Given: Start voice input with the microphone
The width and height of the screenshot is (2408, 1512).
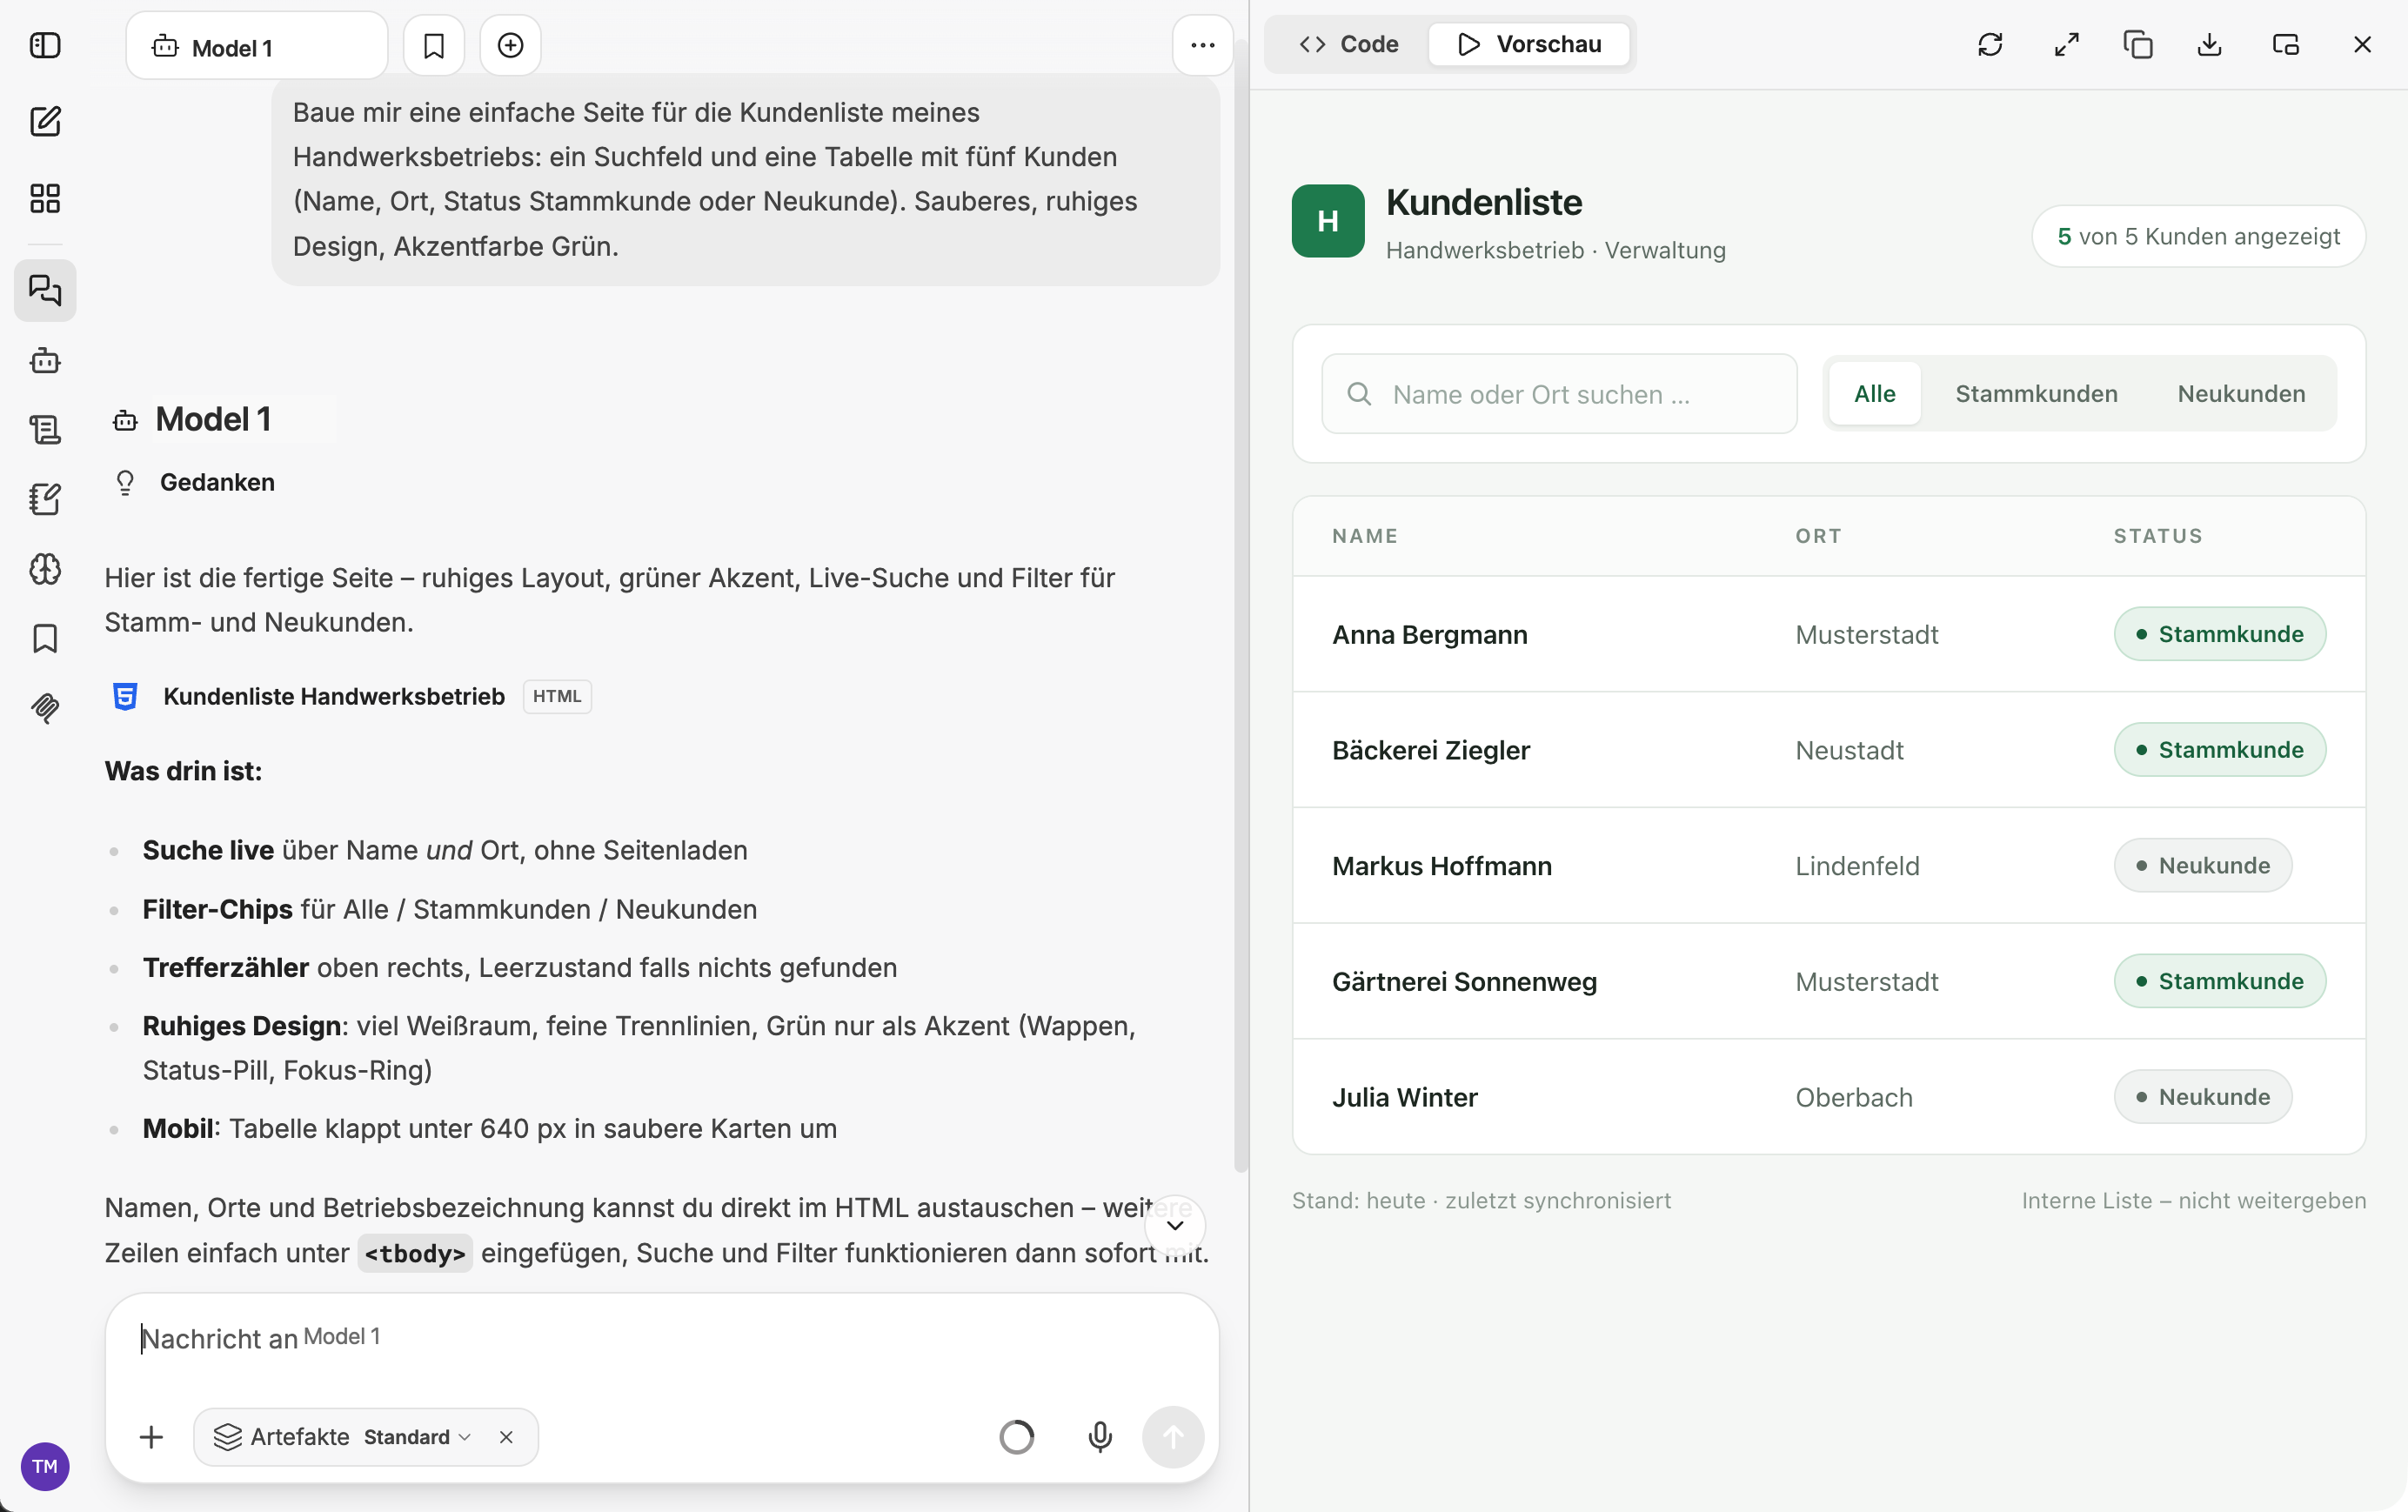Looking at the screenshot, I should pos(1100,1437).
